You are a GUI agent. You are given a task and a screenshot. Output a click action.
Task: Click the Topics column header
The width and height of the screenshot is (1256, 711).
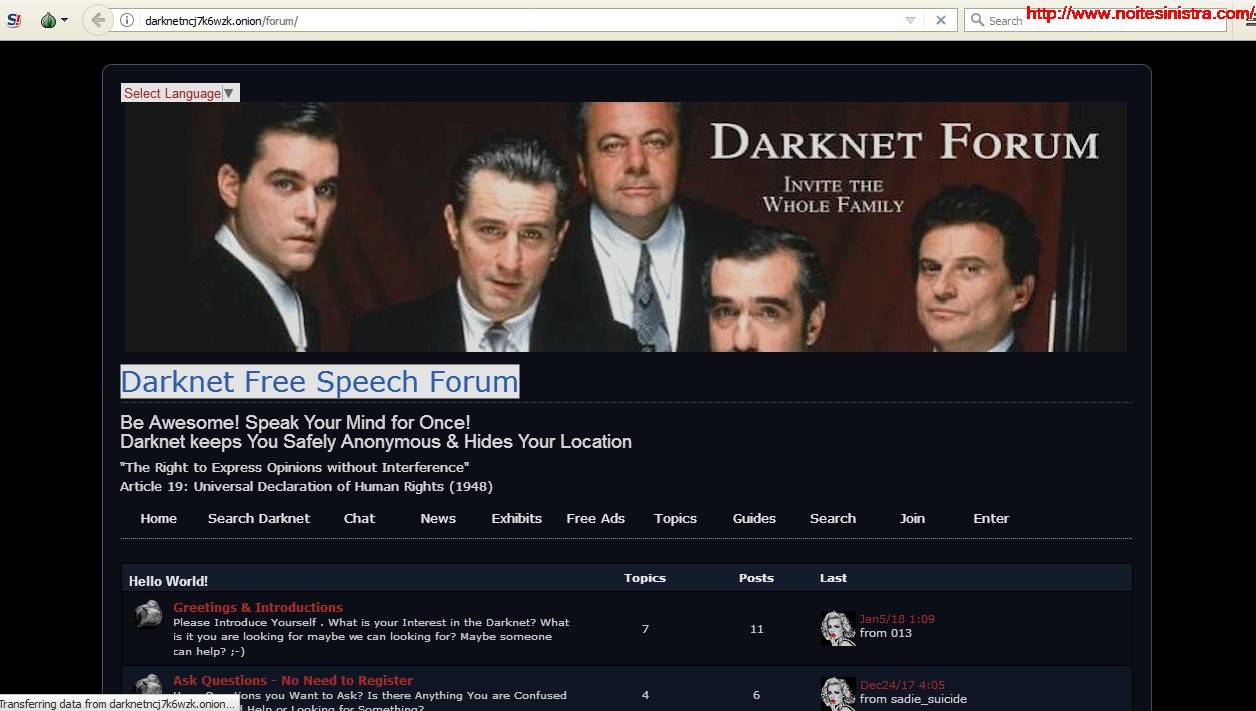645,578
